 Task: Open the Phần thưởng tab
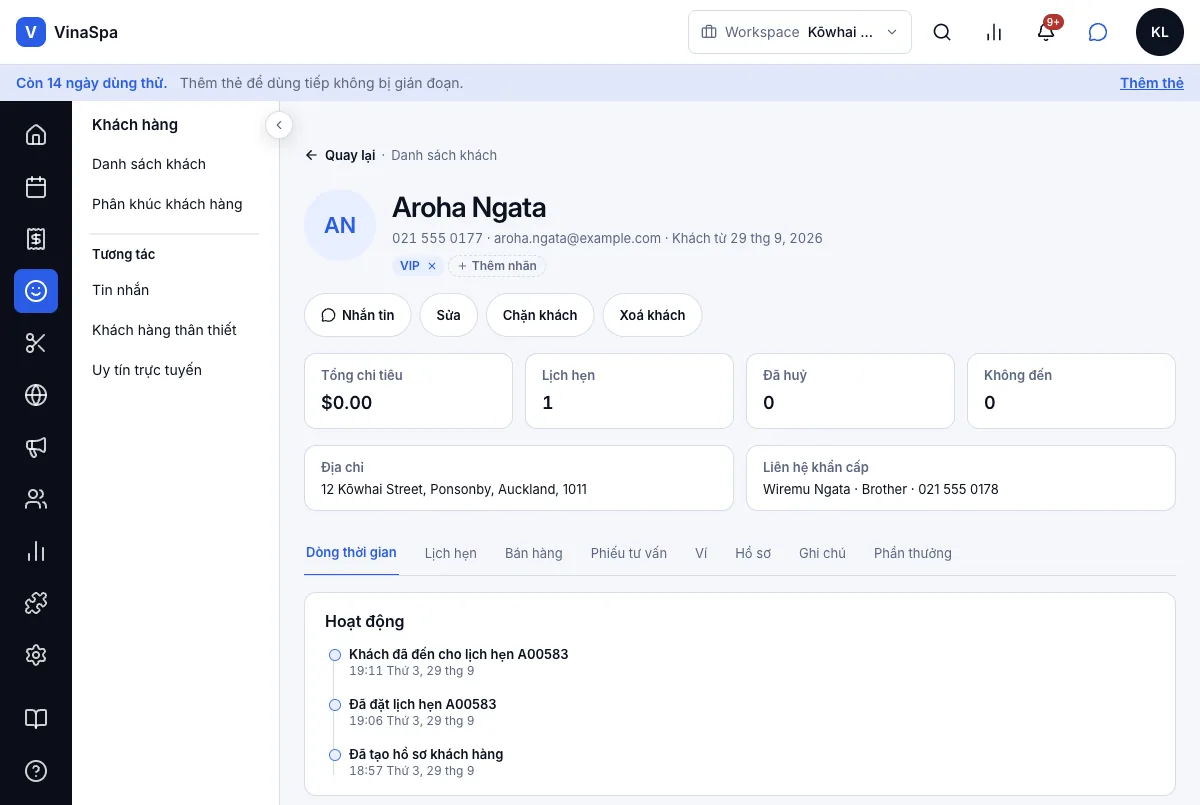913,553
